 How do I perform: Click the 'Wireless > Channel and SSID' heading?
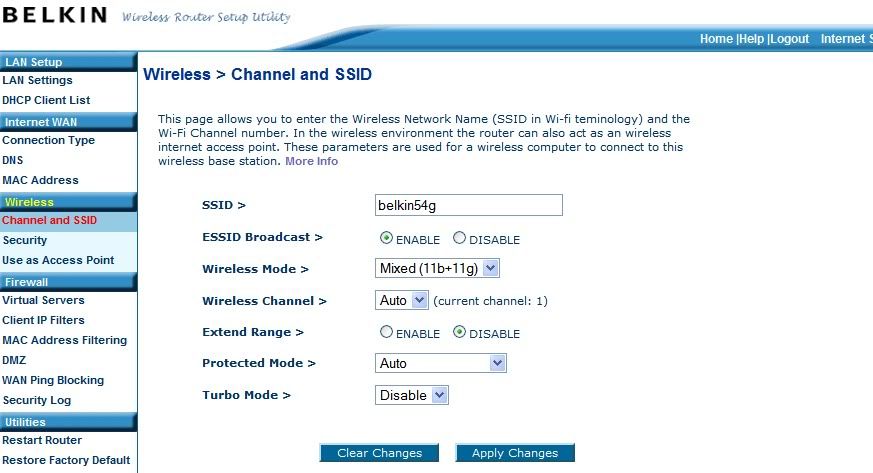point(257,74)
